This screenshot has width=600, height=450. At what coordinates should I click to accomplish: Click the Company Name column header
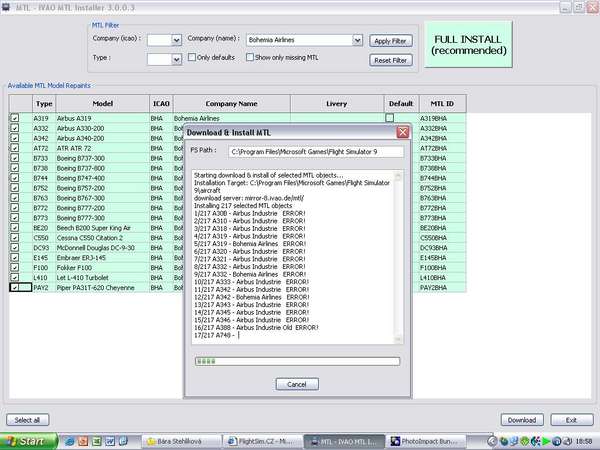(x=233, y=103)
